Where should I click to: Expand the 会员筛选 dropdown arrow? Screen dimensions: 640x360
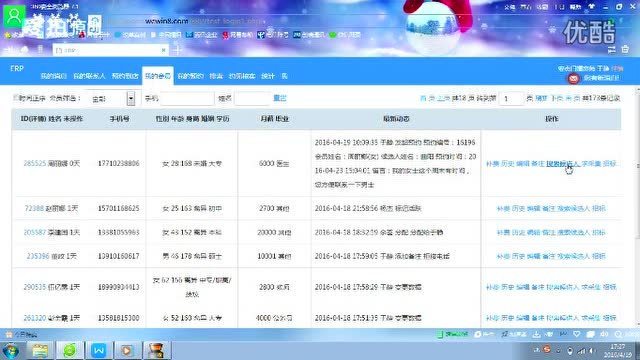pyautogui.click(x=131, y=98)
